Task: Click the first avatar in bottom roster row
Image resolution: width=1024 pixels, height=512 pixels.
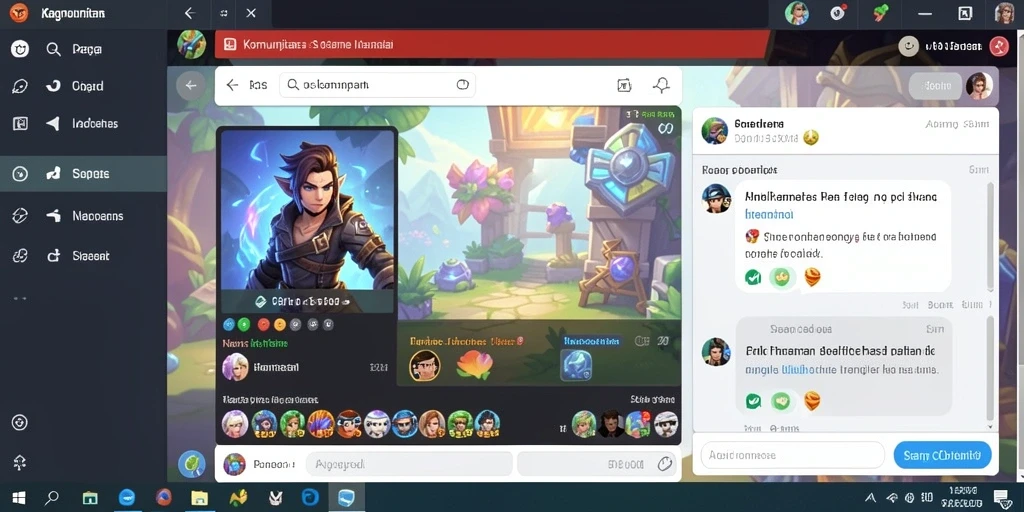Action: (x=235, y=424)
